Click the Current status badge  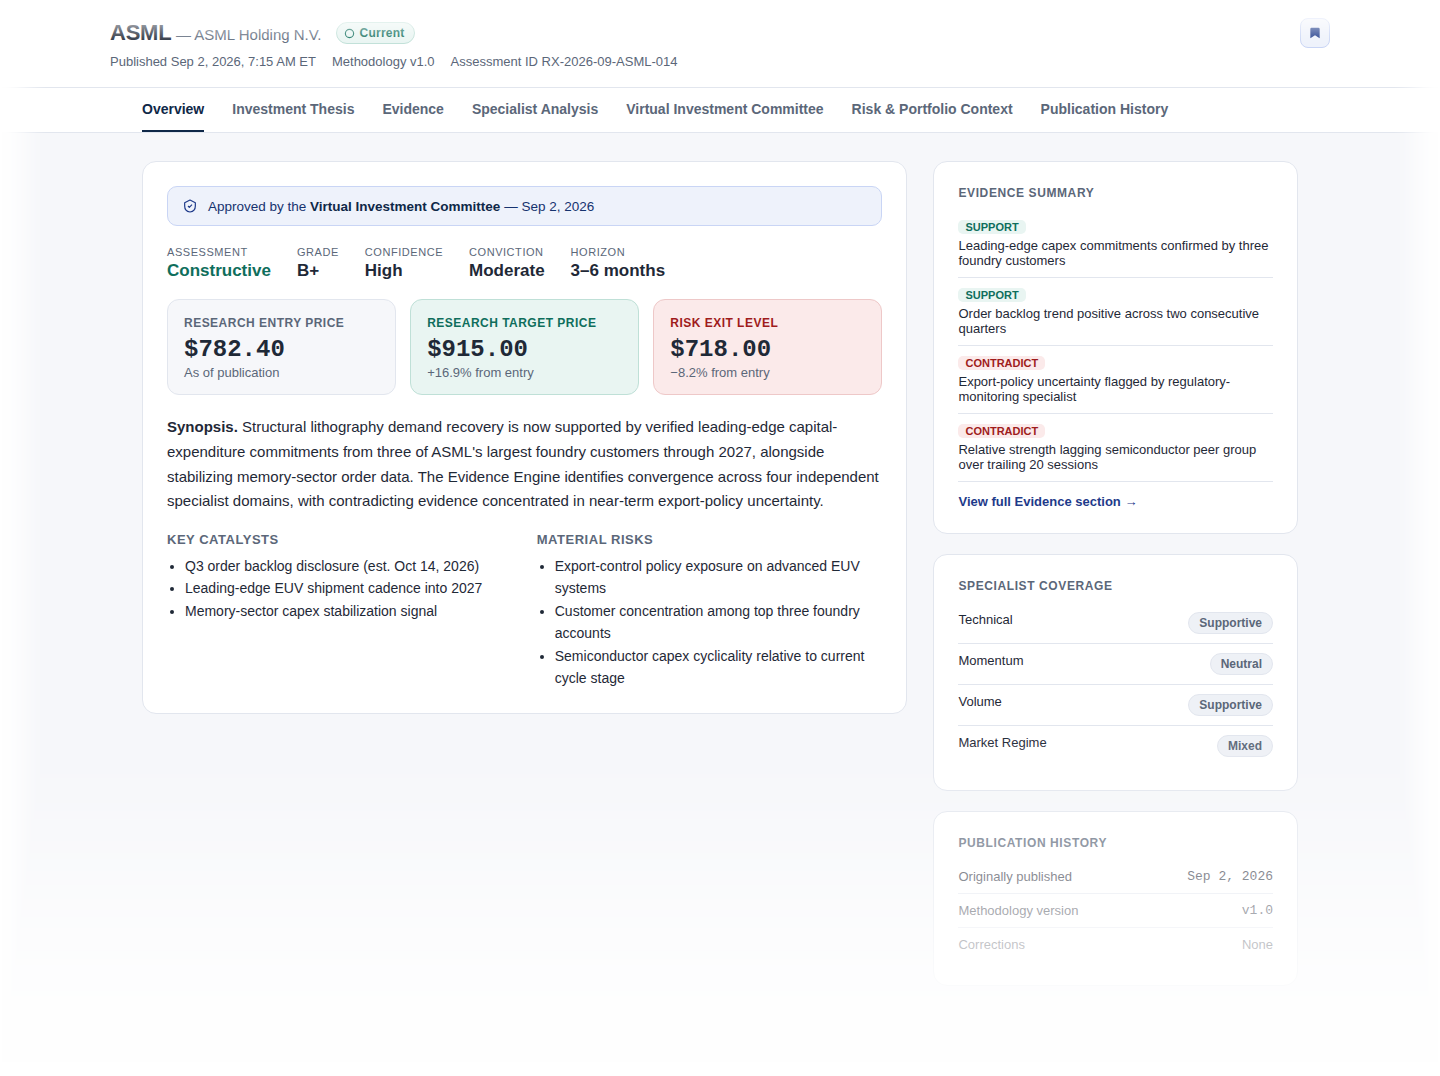[x=375, y=33]
